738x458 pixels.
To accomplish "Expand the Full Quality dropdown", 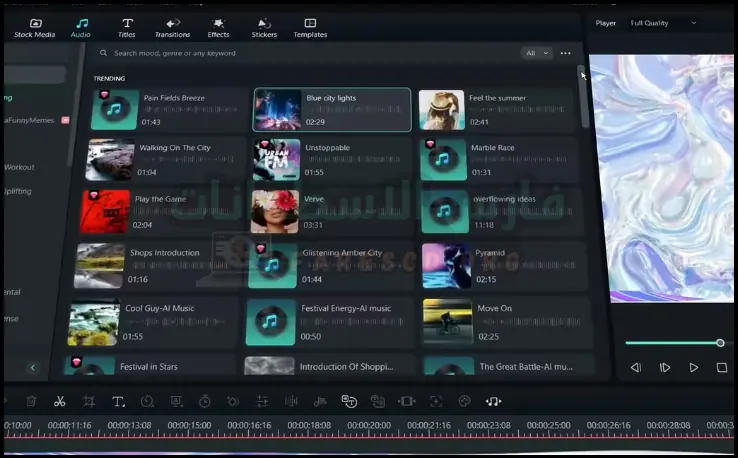I will point(664,23).
